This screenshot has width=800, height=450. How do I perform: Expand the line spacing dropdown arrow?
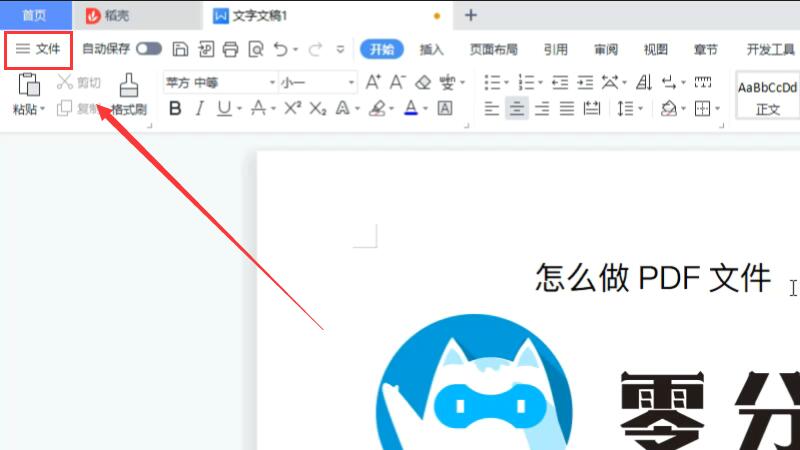640,108
